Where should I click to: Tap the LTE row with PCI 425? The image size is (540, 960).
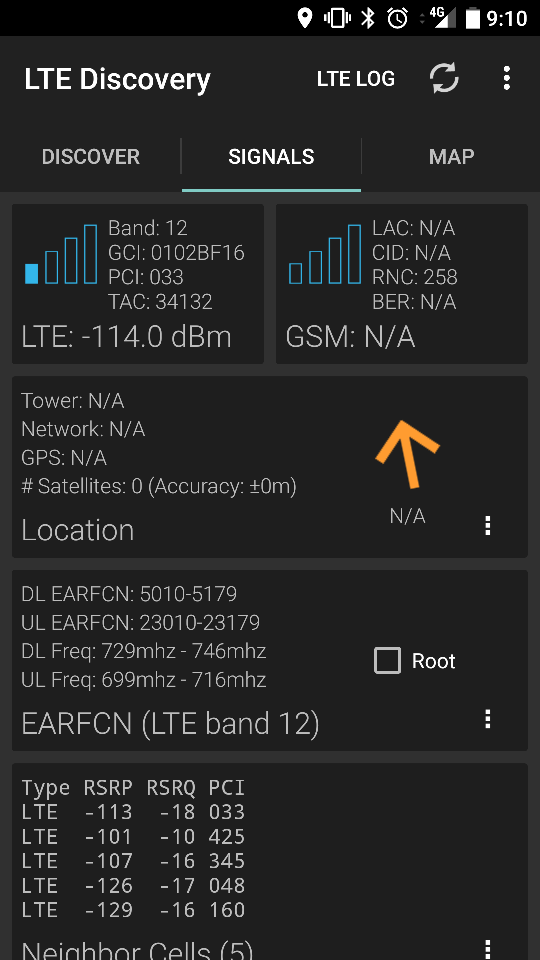click(133, 836)
